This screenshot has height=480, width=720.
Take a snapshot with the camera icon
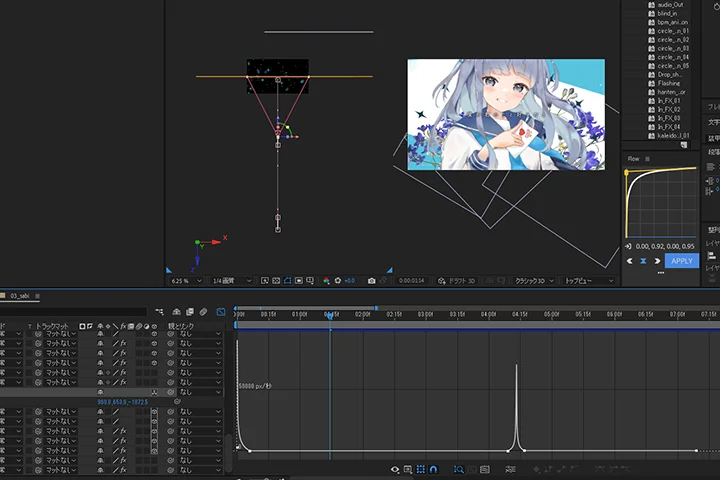[371, 281]
